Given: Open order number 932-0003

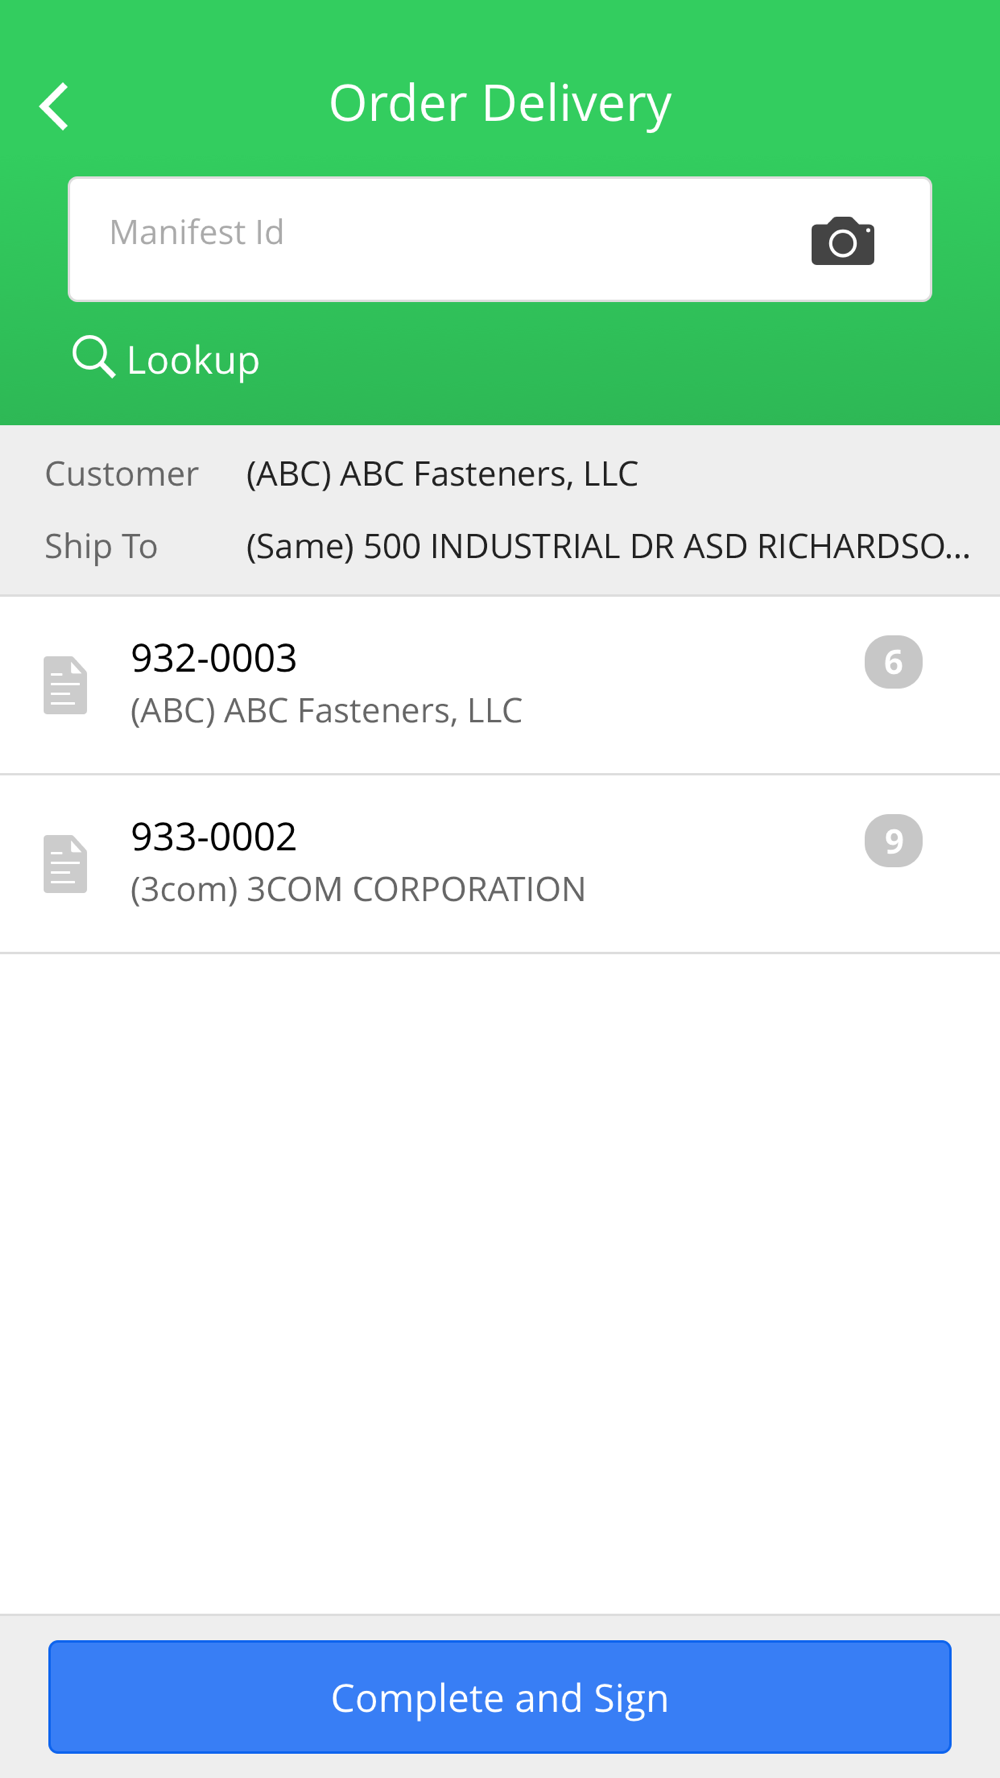Looking at the screenshot, I should [x=214, y=658].
